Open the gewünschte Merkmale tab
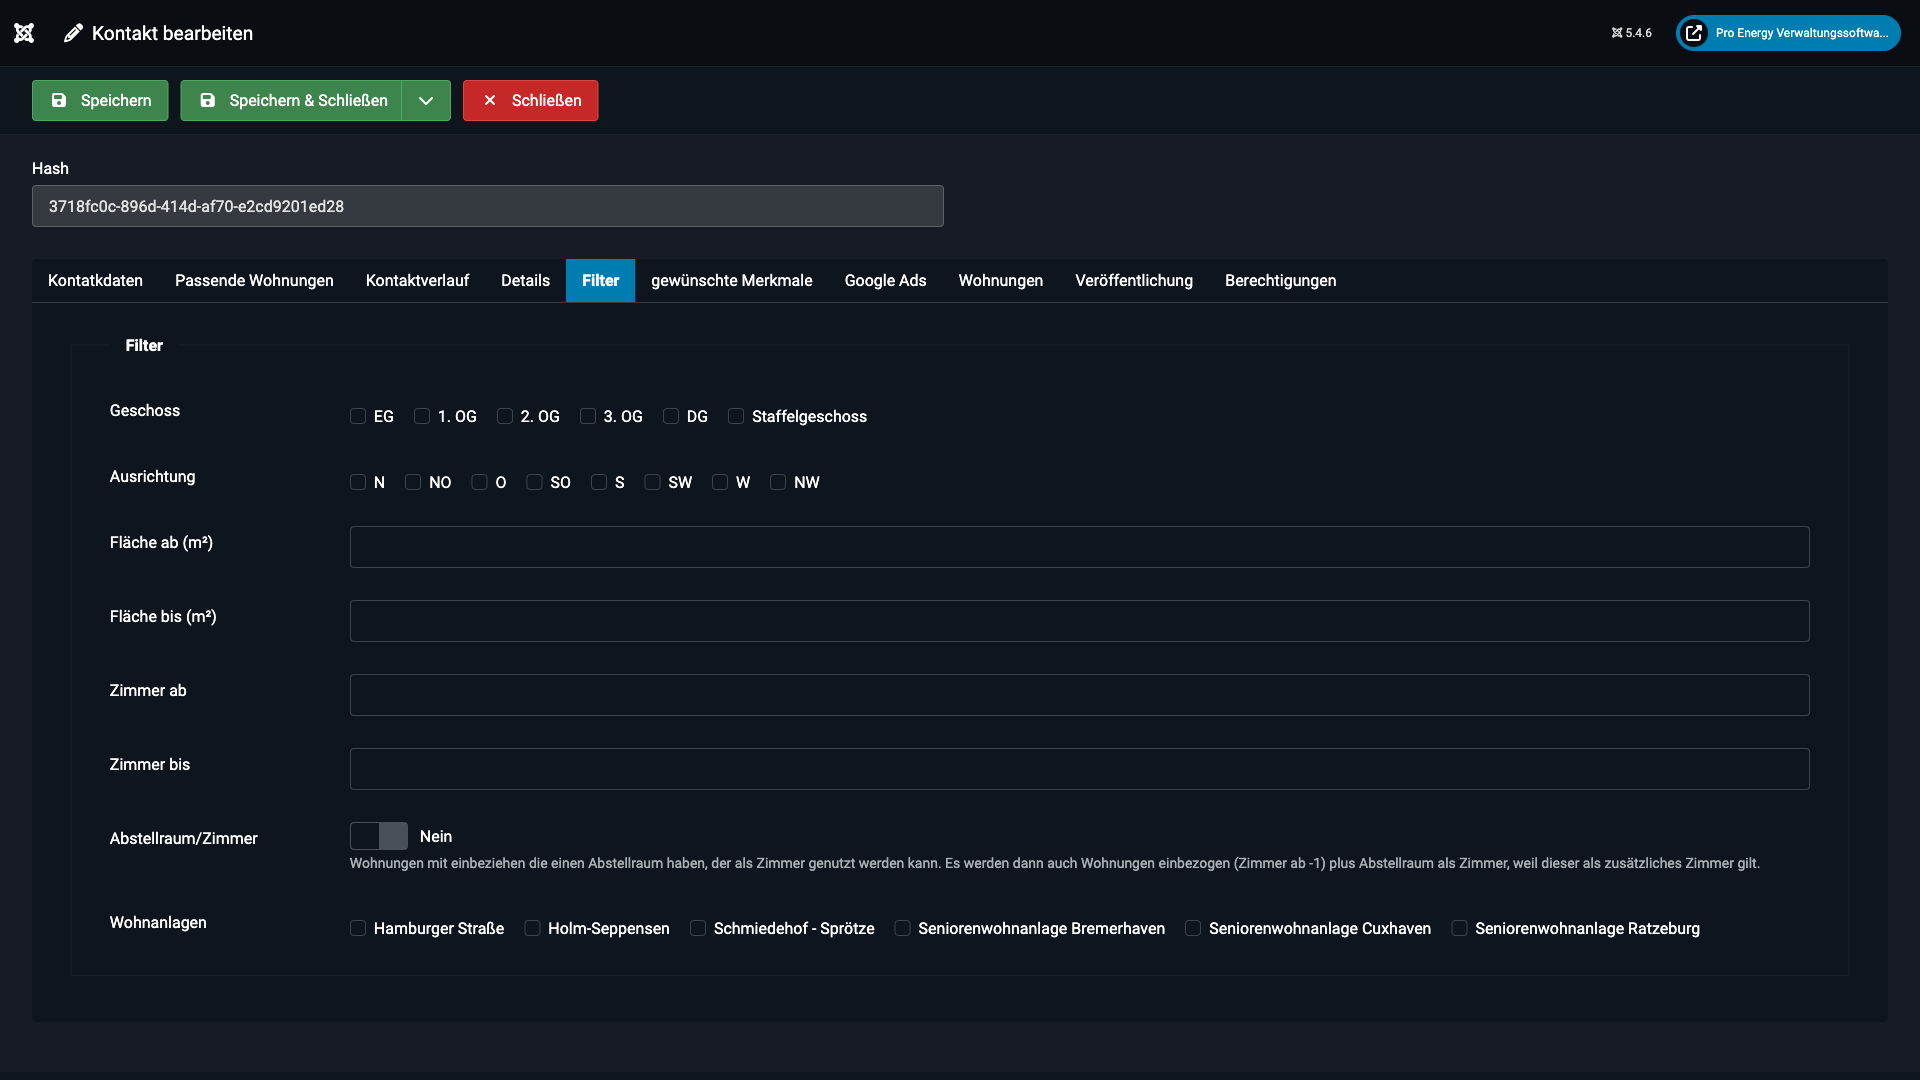Image resolution: width=1920 pixels, height=1080 pixels. click(731, 281)
